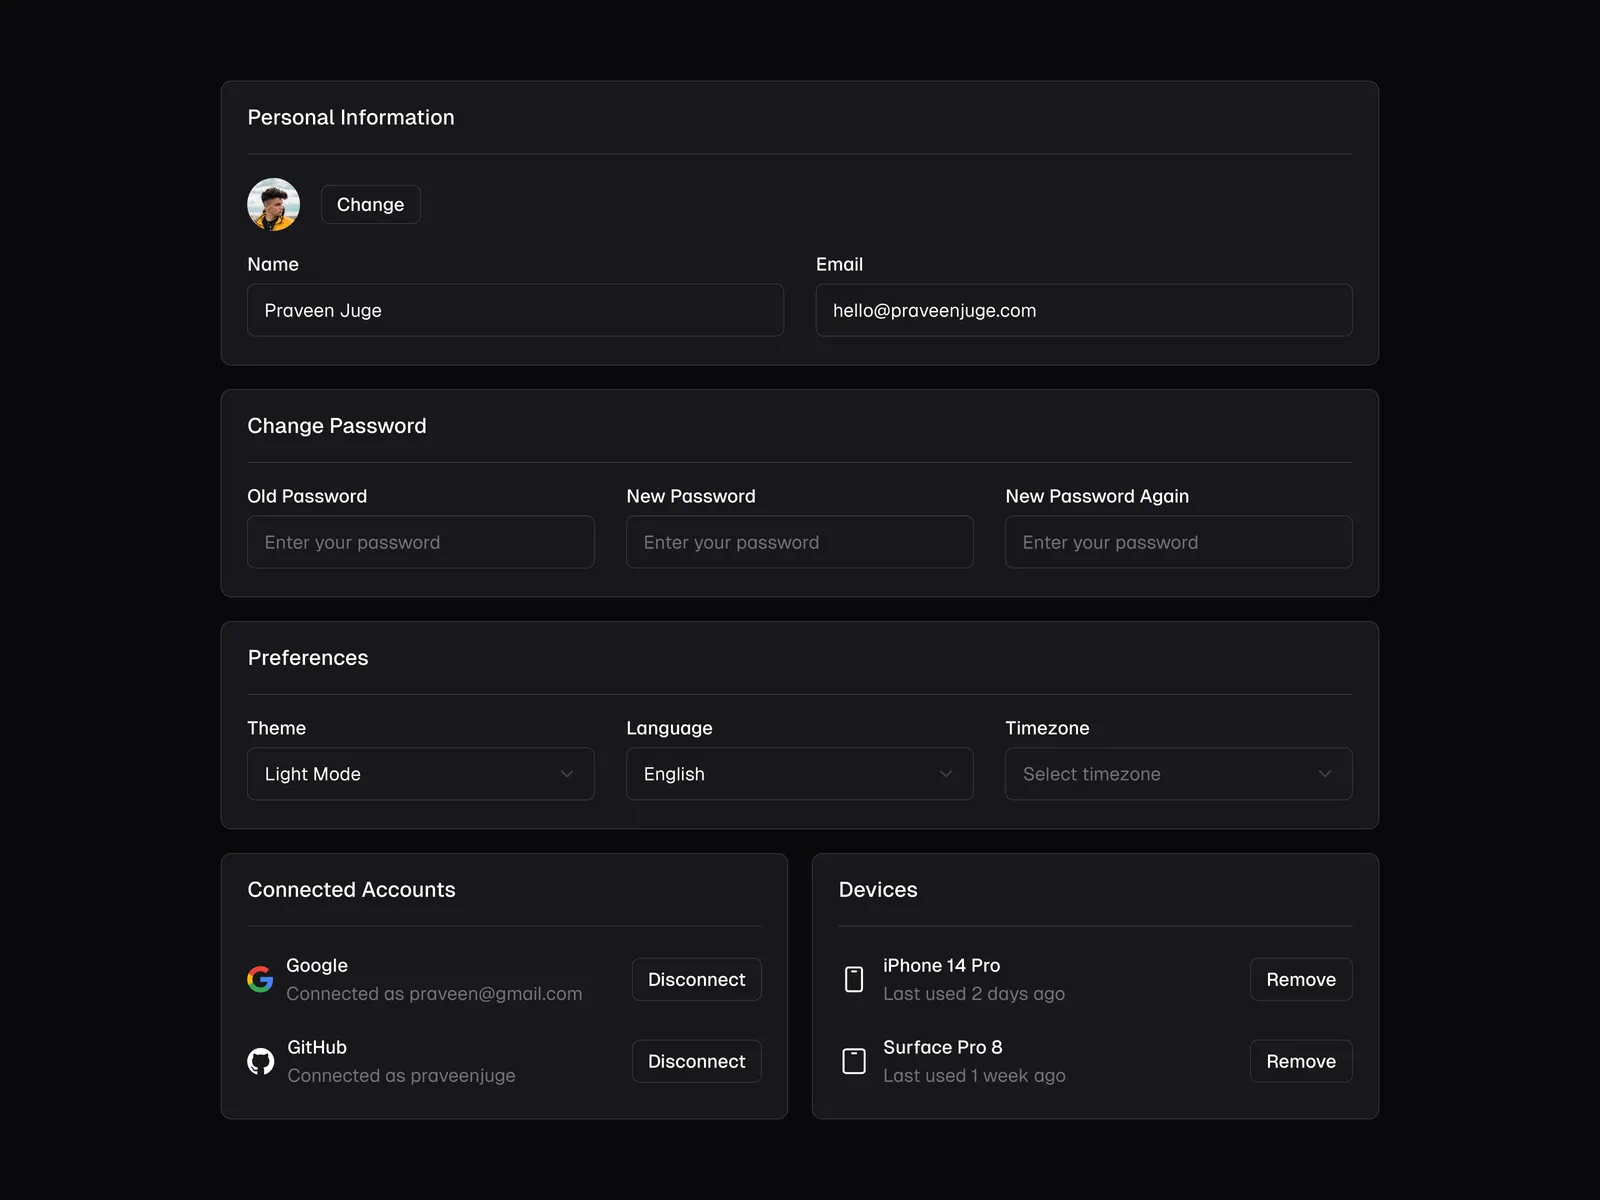Screen dimensions: 1600x1200
Task: Click into the Email input field
Action: coord(1083,310)
